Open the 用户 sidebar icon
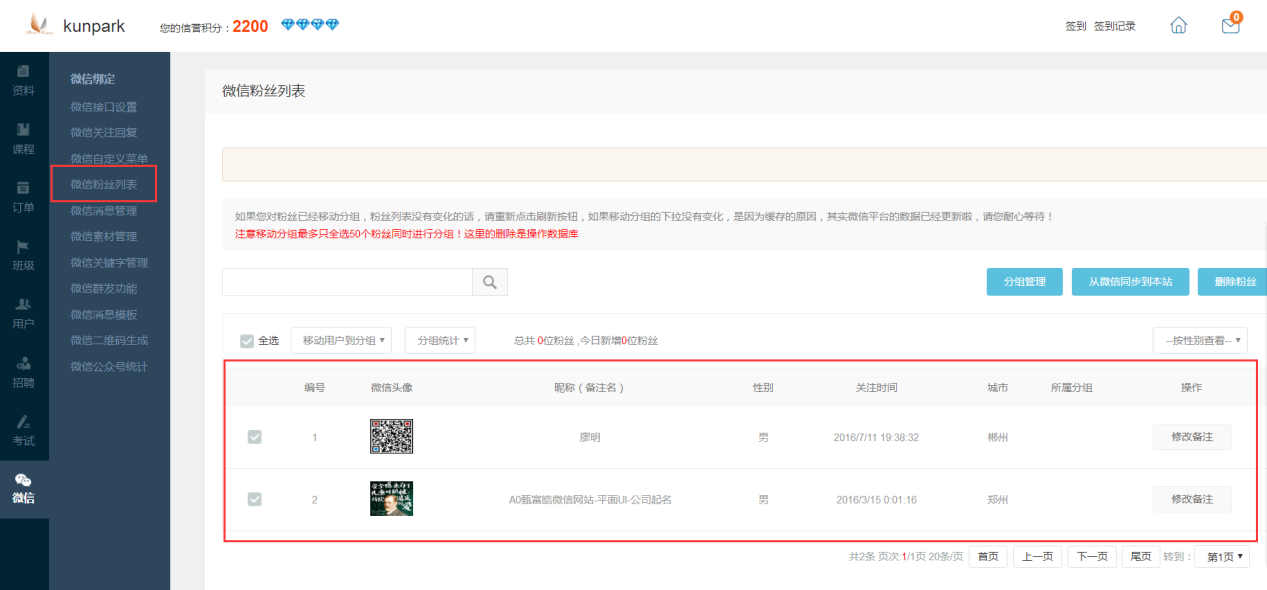This screenshot has width=1267, height=590. (23, 313)
